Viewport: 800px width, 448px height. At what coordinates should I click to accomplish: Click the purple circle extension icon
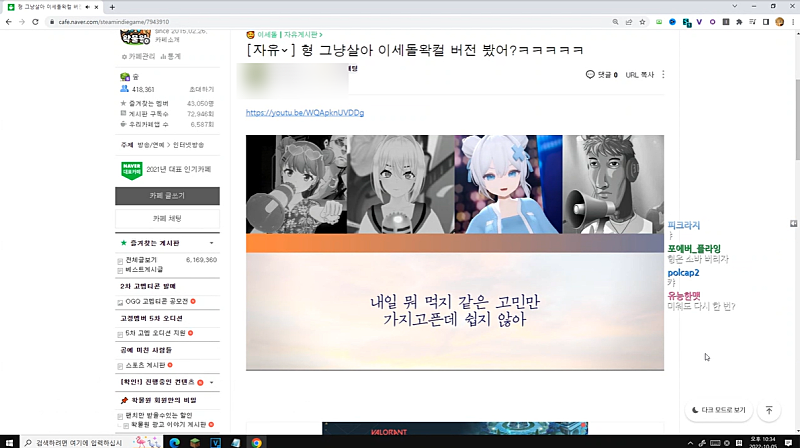(712, 22)
